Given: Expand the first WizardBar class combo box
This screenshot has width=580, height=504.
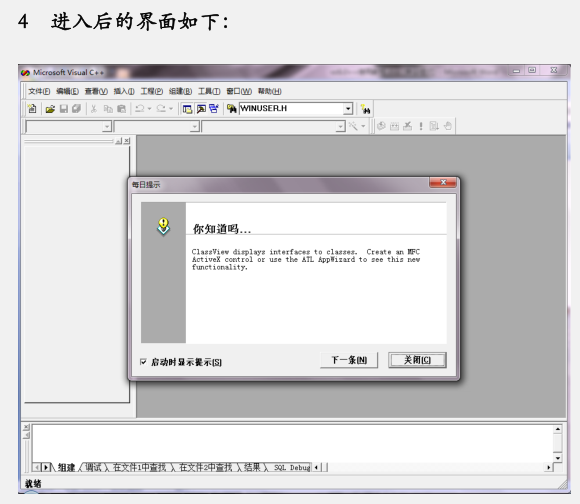Looking at the screenshot, I should click(107, 126).
